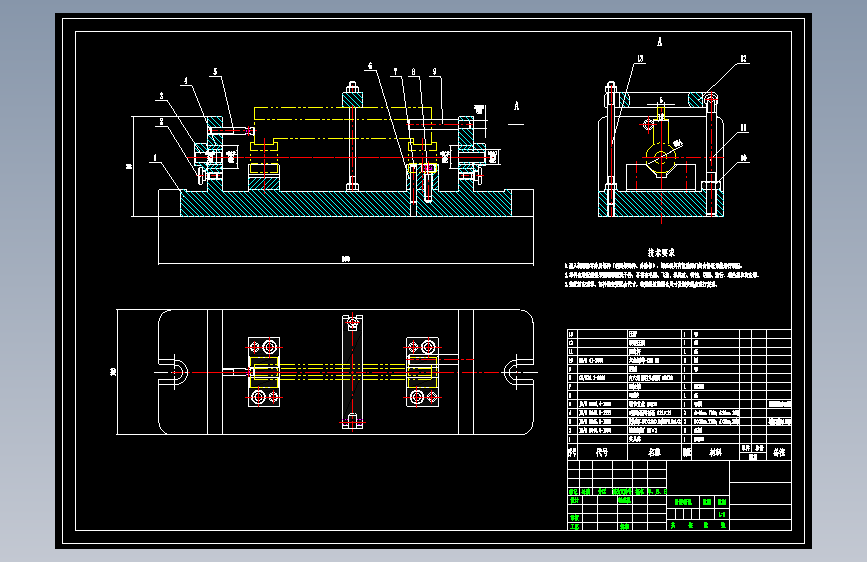Click the first line of technical requirements text
Image resolution: width=867 pixels, height=562 pixels.
[653, 266]
